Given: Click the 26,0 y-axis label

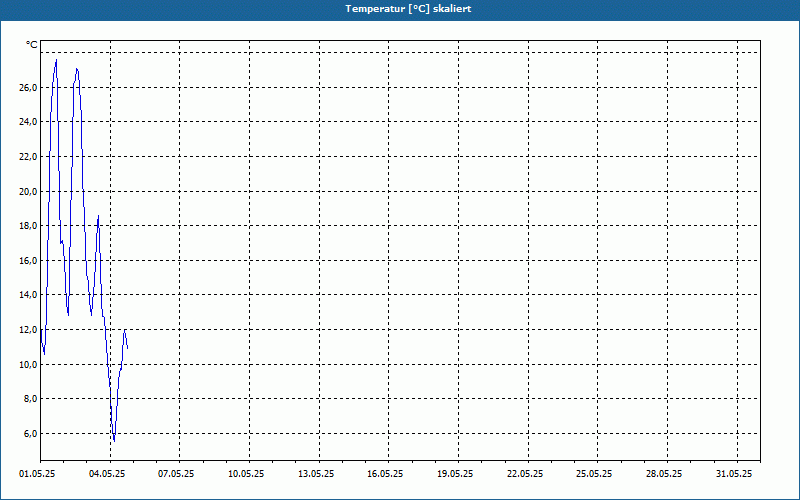Looking at the screenshot, I should (x=28, y=88).
